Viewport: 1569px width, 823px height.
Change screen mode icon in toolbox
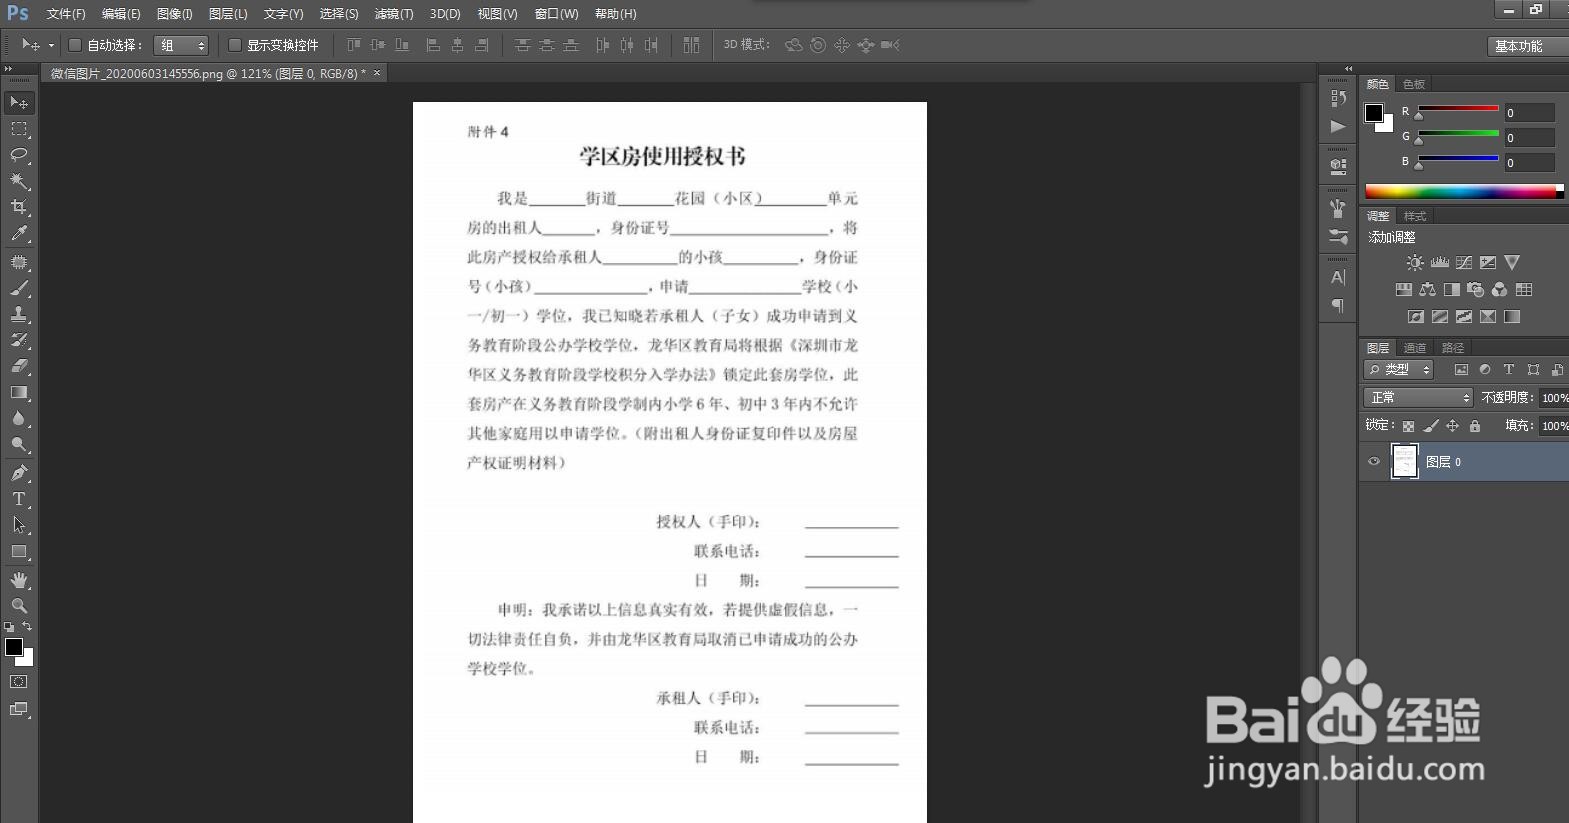click(x=19, y=709)
